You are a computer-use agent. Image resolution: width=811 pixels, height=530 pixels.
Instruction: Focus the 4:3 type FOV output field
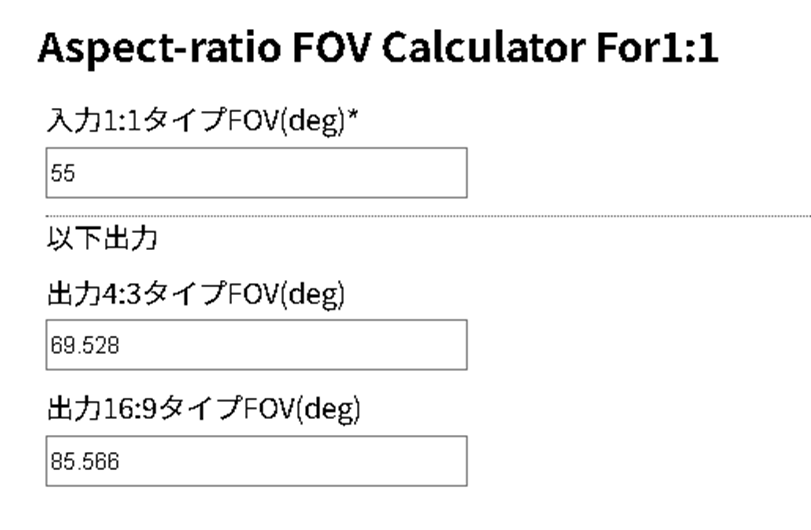(x=256, y=345)
